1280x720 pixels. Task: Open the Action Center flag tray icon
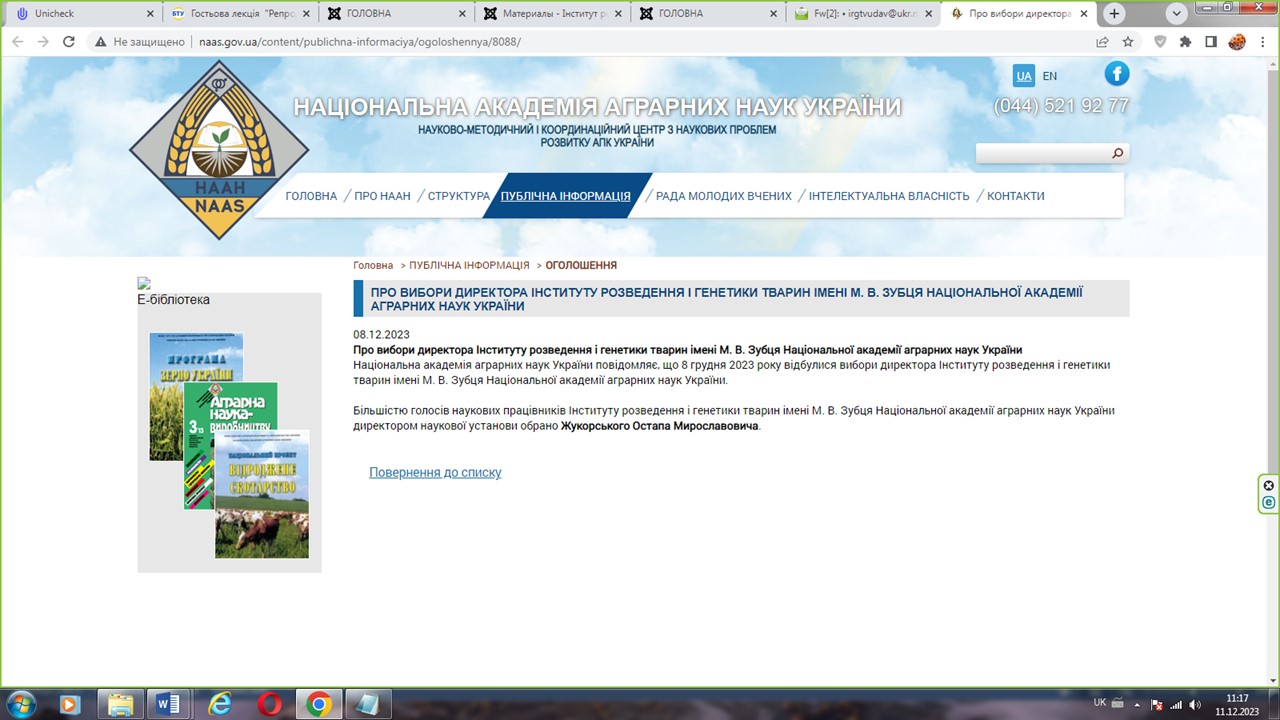pos(1156,704)
